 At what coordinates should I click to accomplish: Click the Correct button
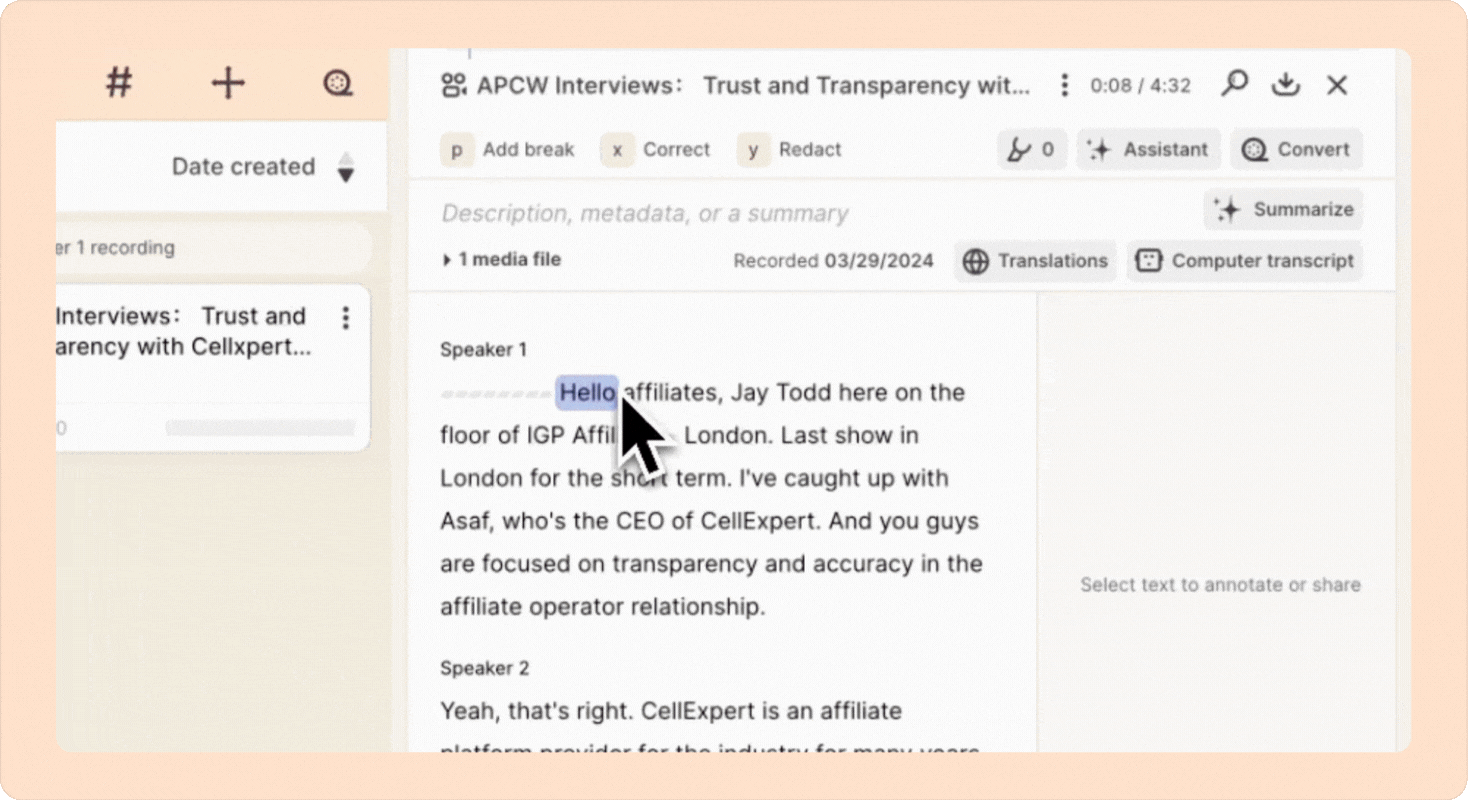tap(655, 150)
